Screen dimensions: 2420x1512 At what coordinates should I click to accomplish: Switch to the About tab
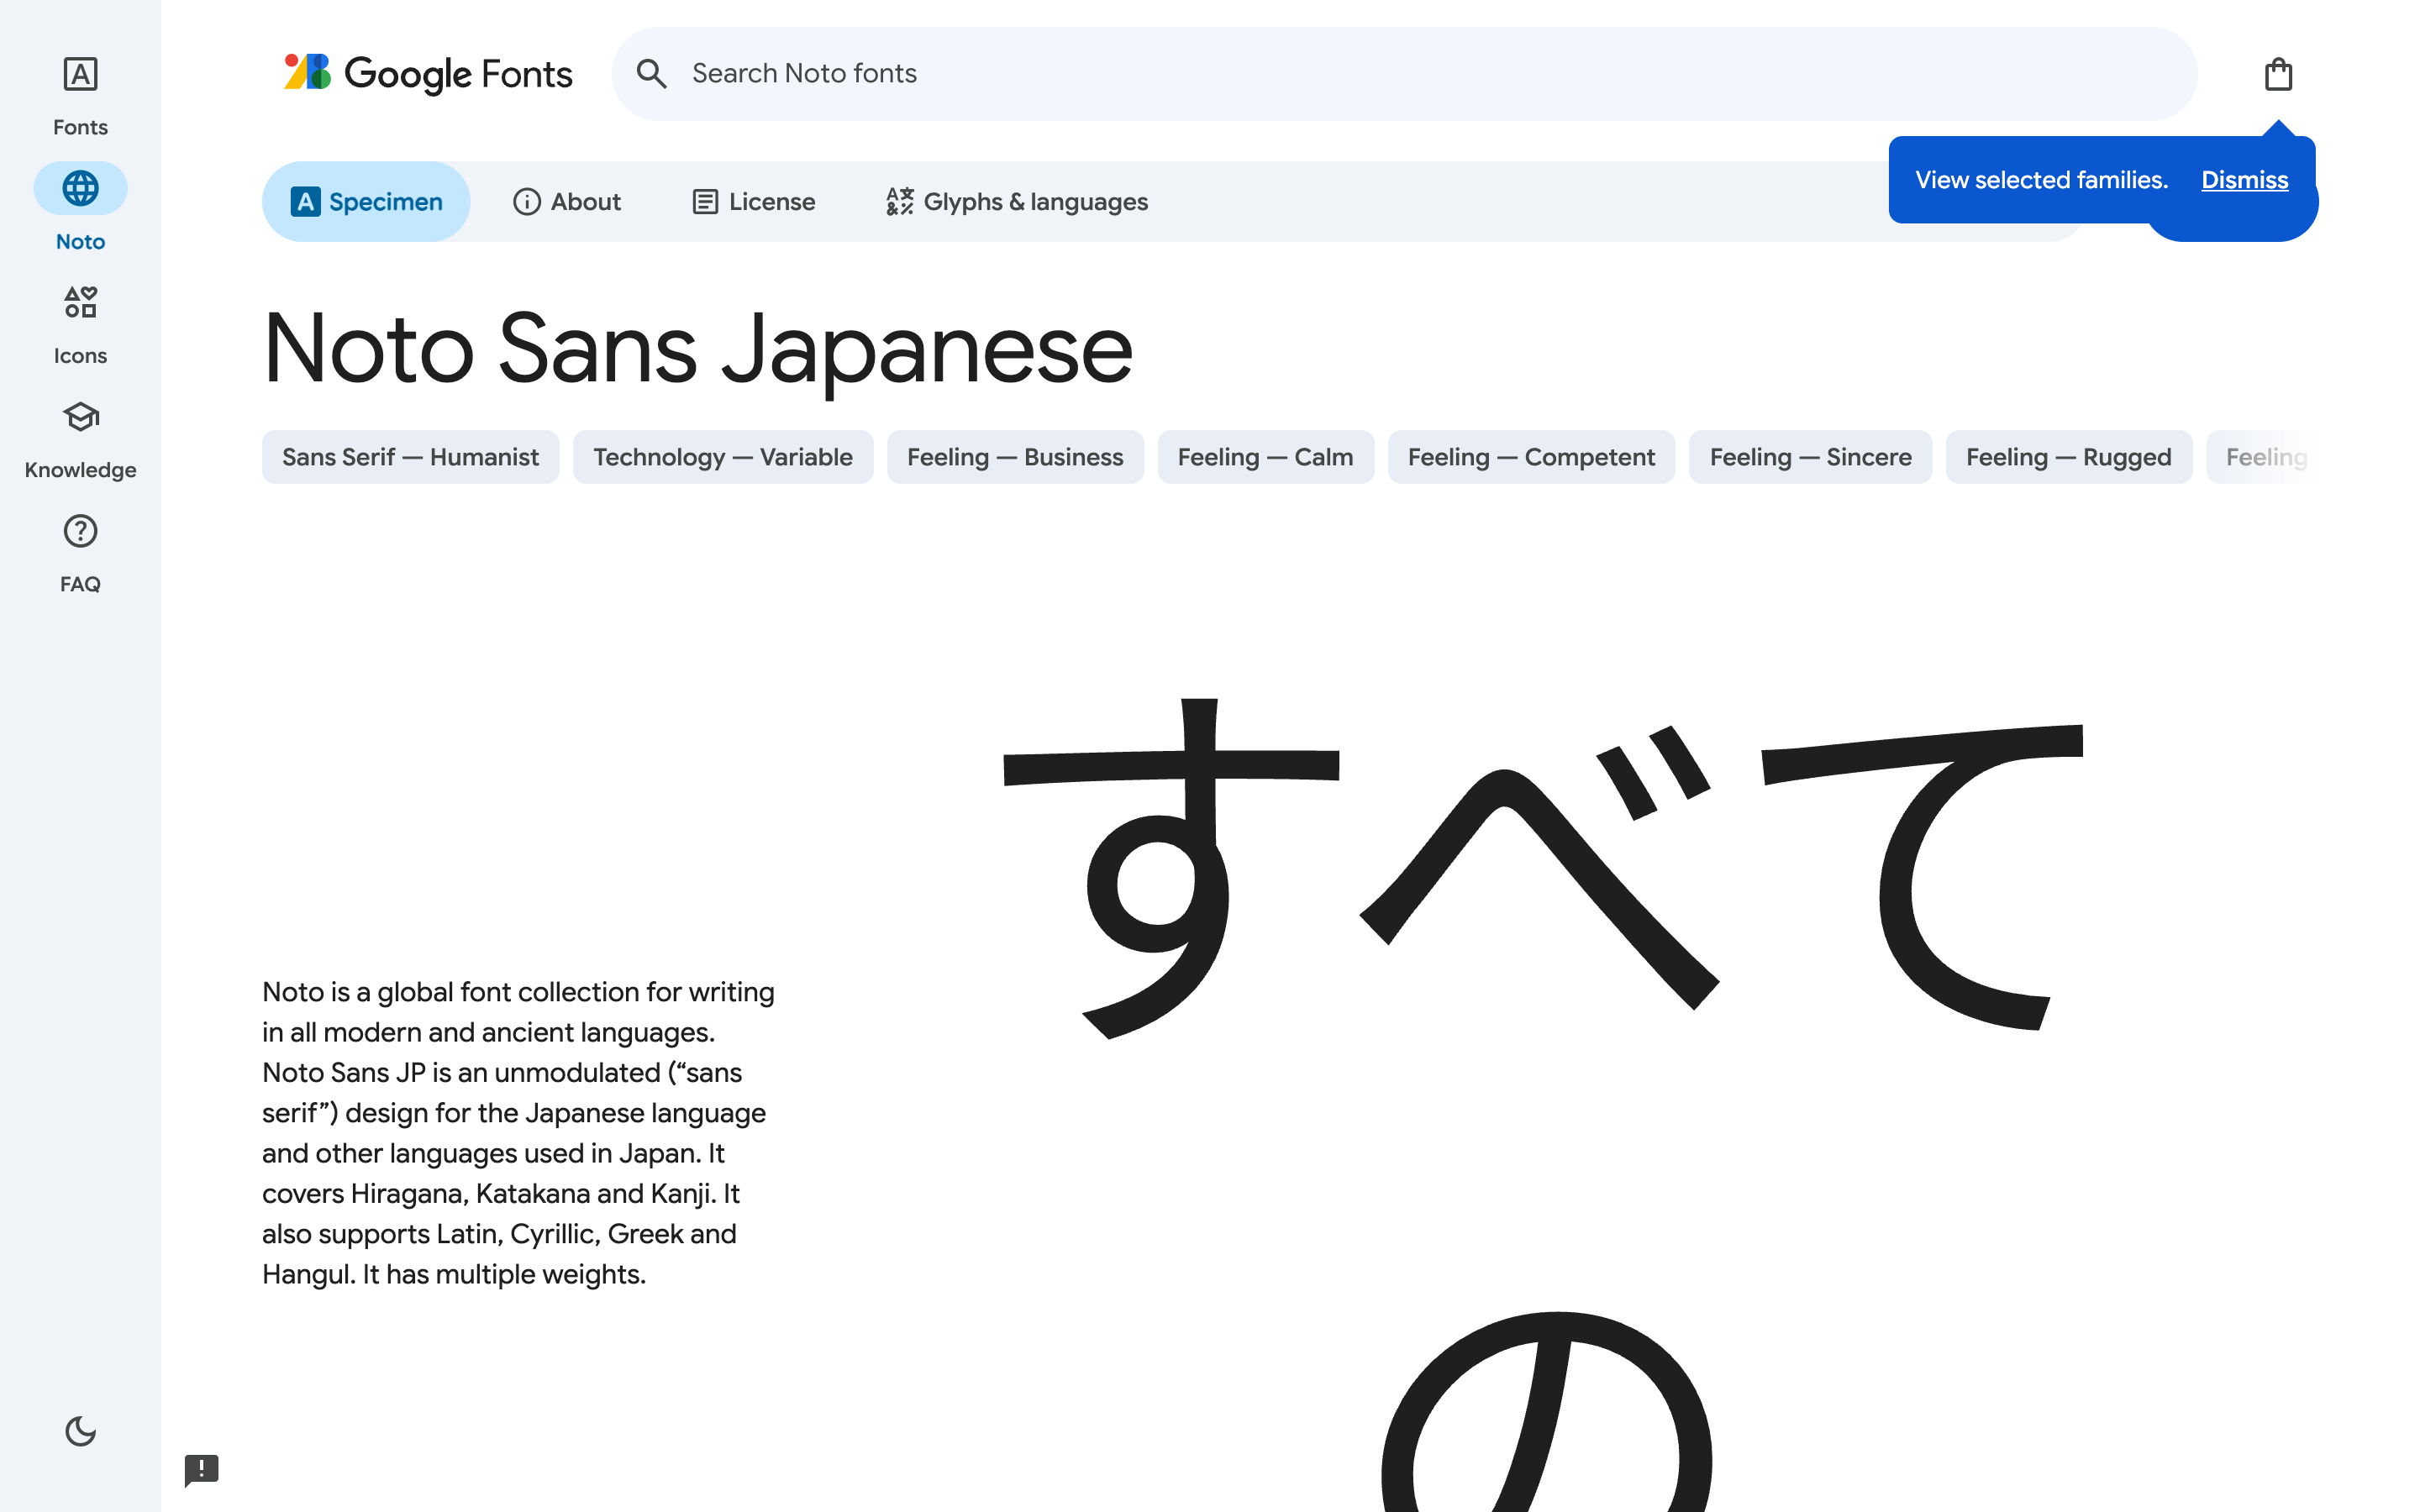coord(566,202)
